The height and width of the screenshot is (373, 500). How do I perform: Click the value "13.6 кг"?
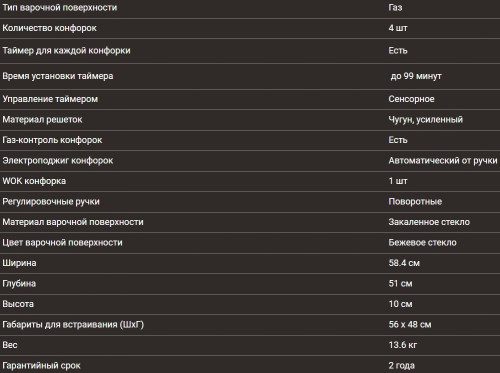pyautogui.click(x=403, y=345)
